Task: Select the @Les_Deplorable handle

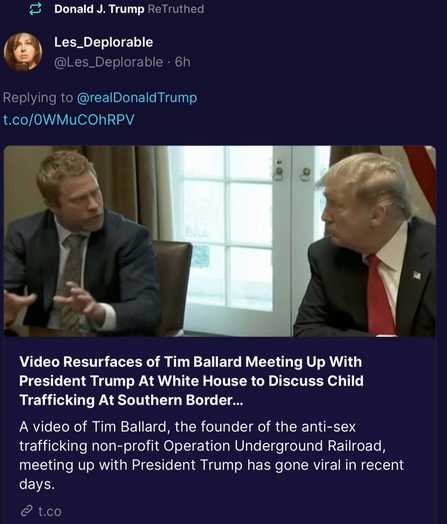Action: (x=108, y=62)
